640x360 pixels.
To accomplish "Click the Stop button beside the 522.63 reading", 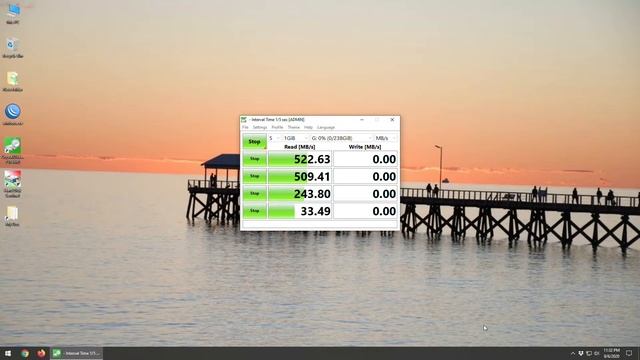I will 254,159.
